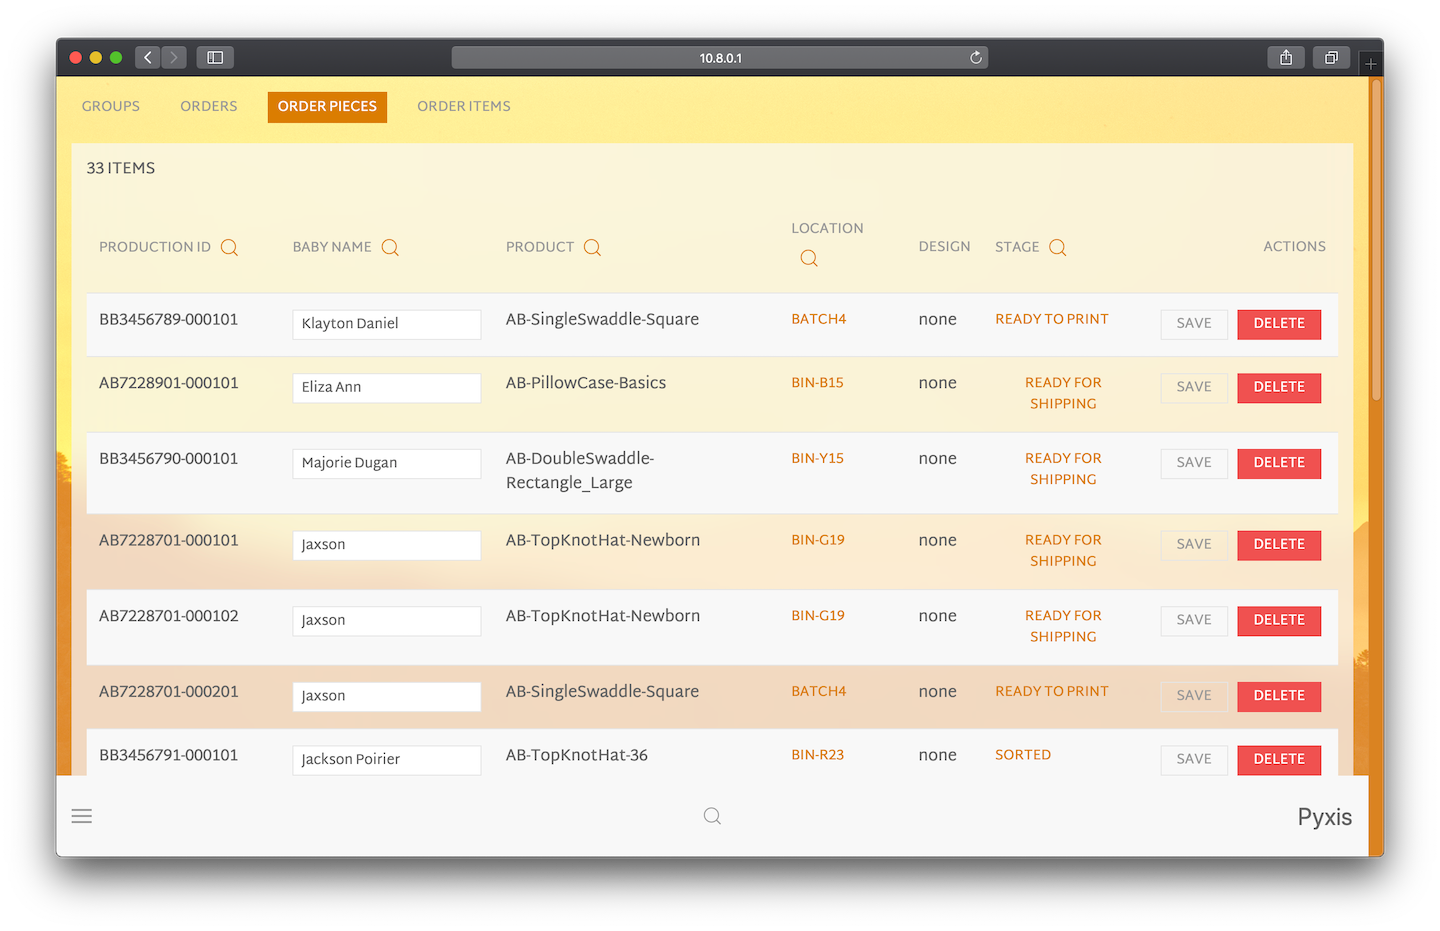Click Majorie Dugan's baby name field
Viewport: 1440px width, 931px height.
click(x=386, y=463)
